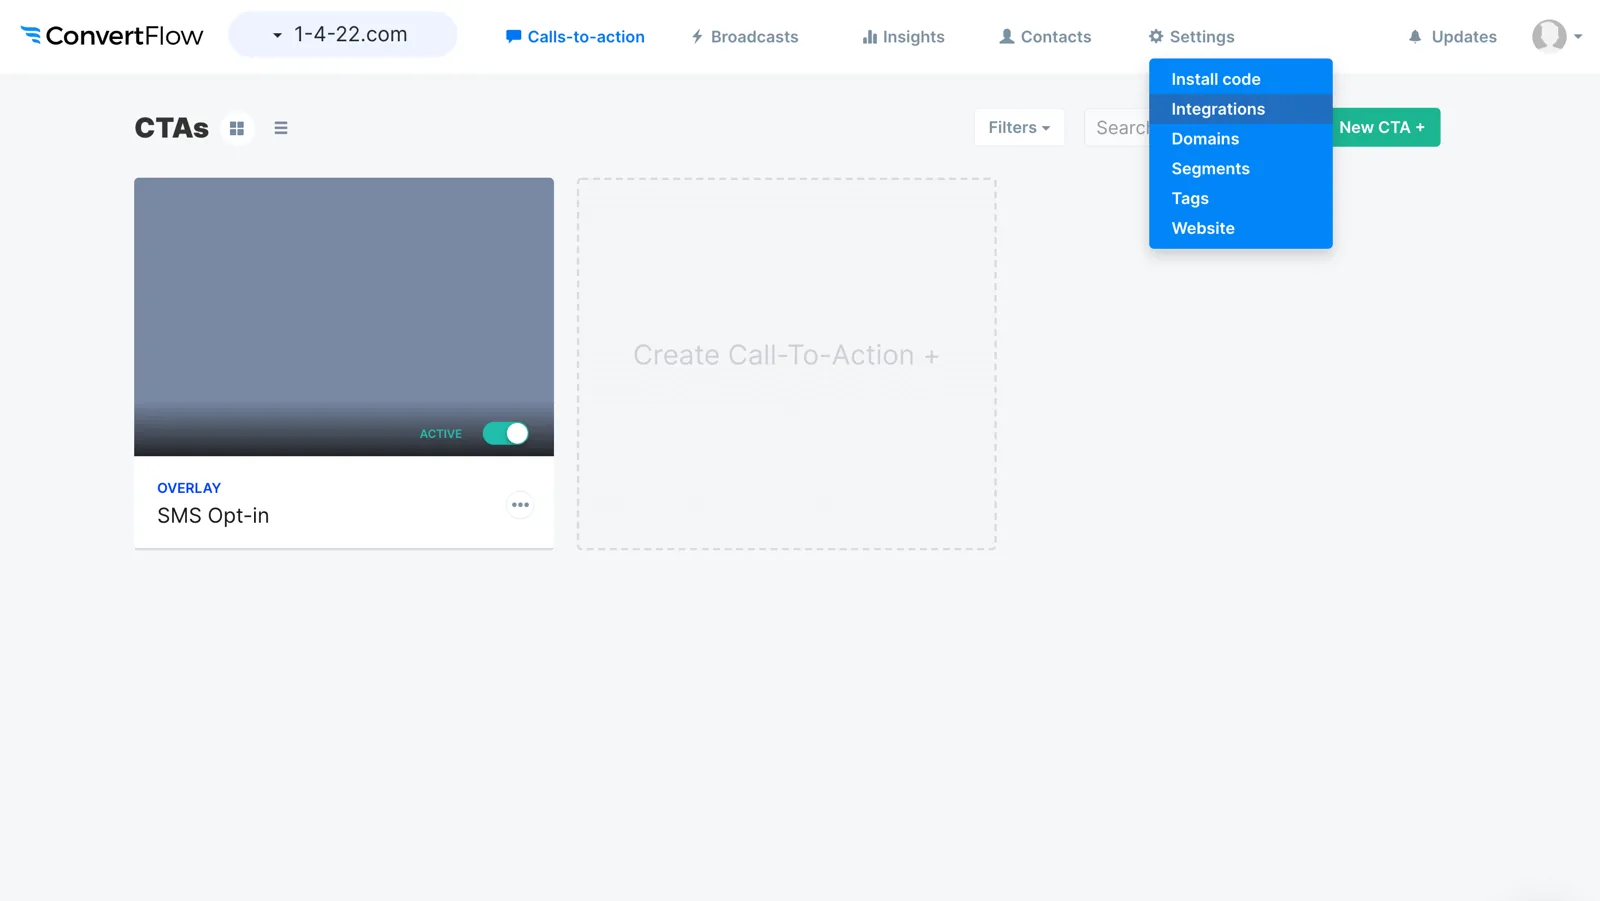Open the SMS Opt-in preview thumbnail

point(344,317)
